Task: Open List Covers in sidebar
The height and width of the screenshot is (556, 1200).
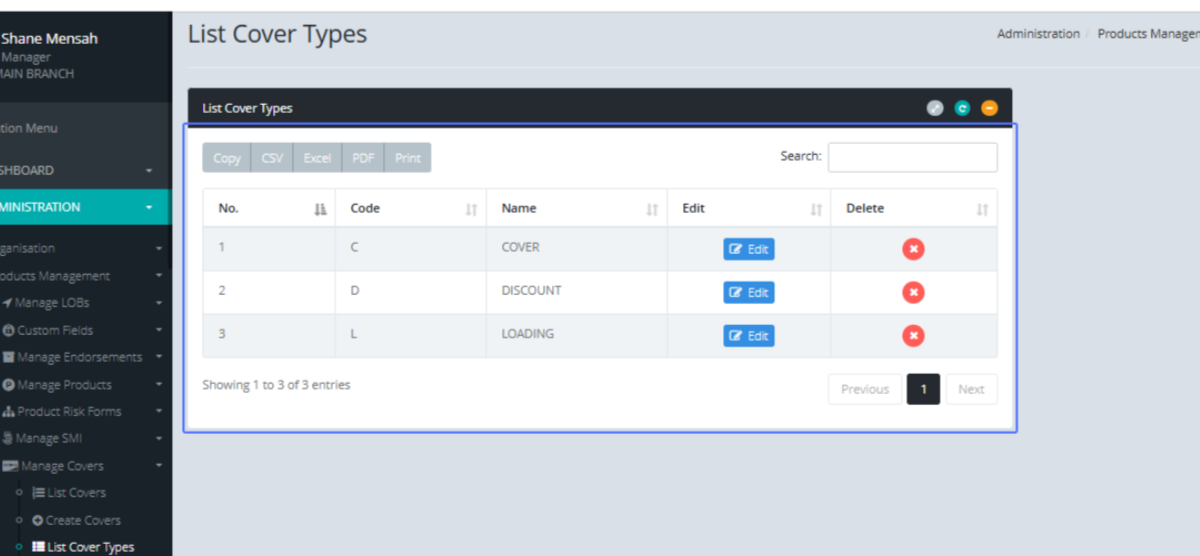Action: 75,493
